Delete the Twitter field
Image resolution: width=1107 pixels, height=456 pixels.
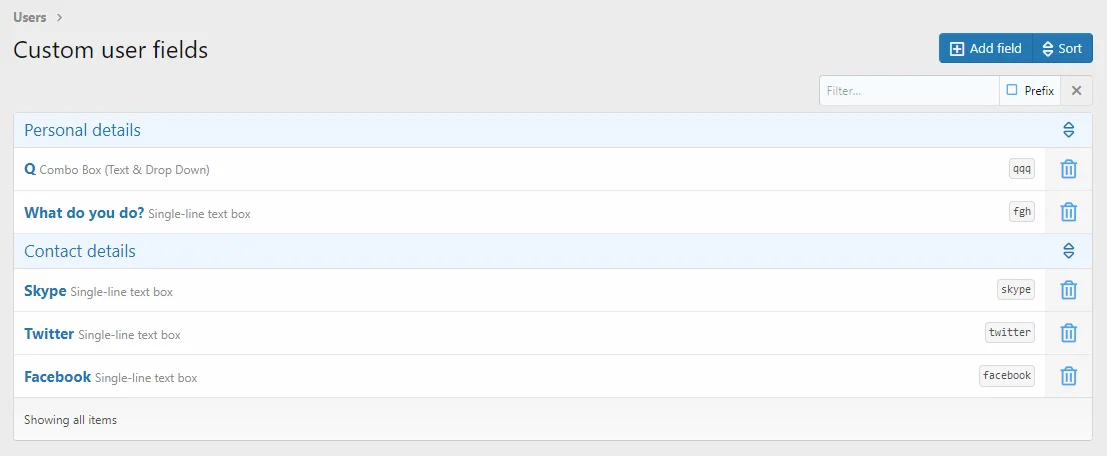pos(1068,333)
